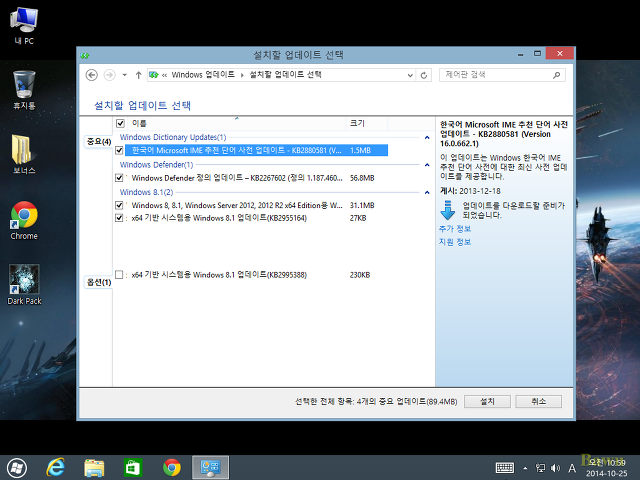Click 설치할 업데이트 선택 breadcrumb segment
Viewport: 640px width, 480px height.
point(285,75)
